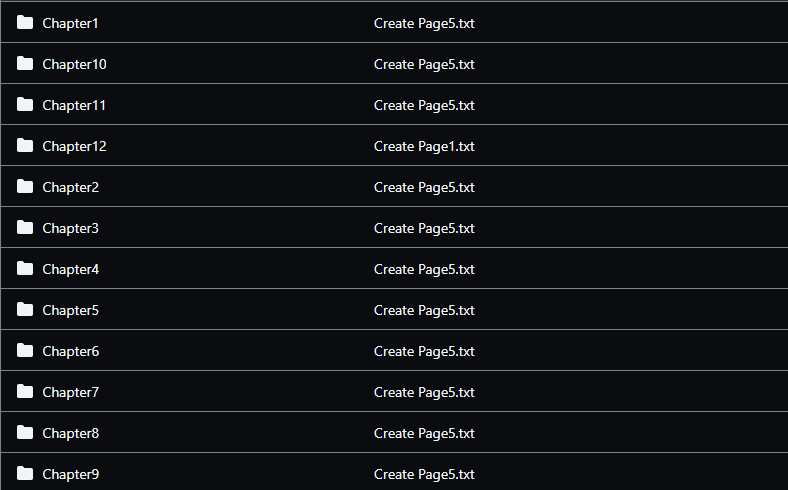Open the Chapter1 folder link
This screenshot has height=490, width=788.
[x=70, y=24]
